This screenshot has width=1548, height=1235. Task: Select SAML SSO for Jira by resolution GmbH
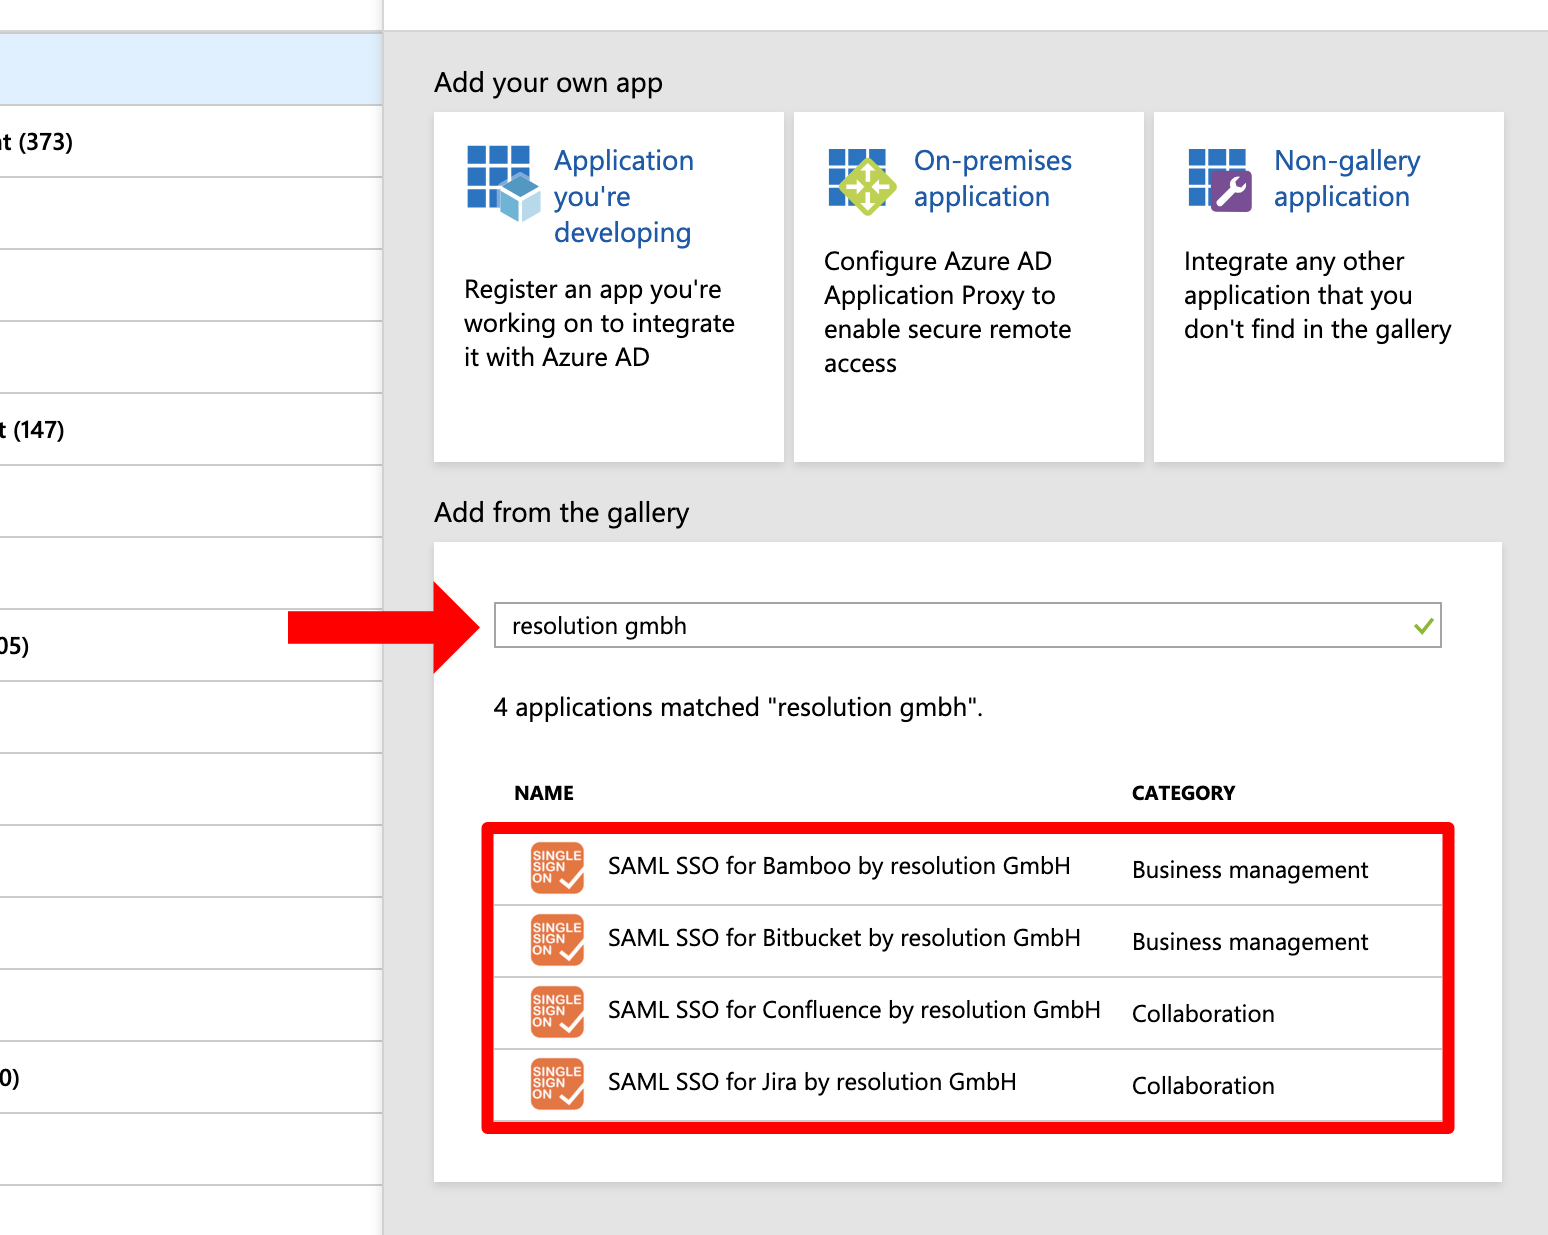click(812, 1082)
